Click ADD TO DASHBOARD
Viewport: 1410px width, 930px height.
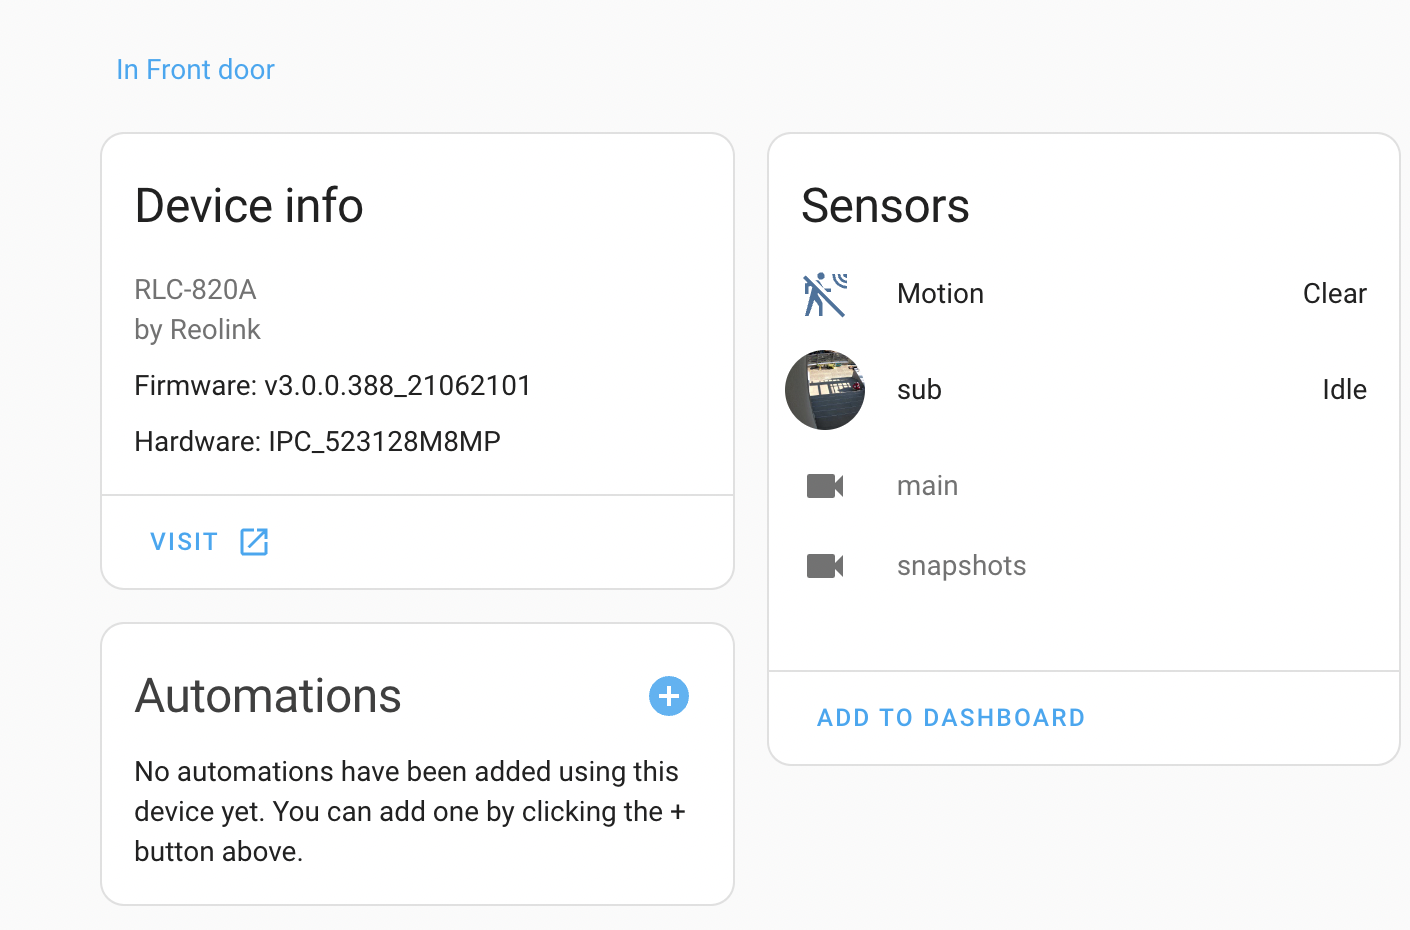pos(949,717)
